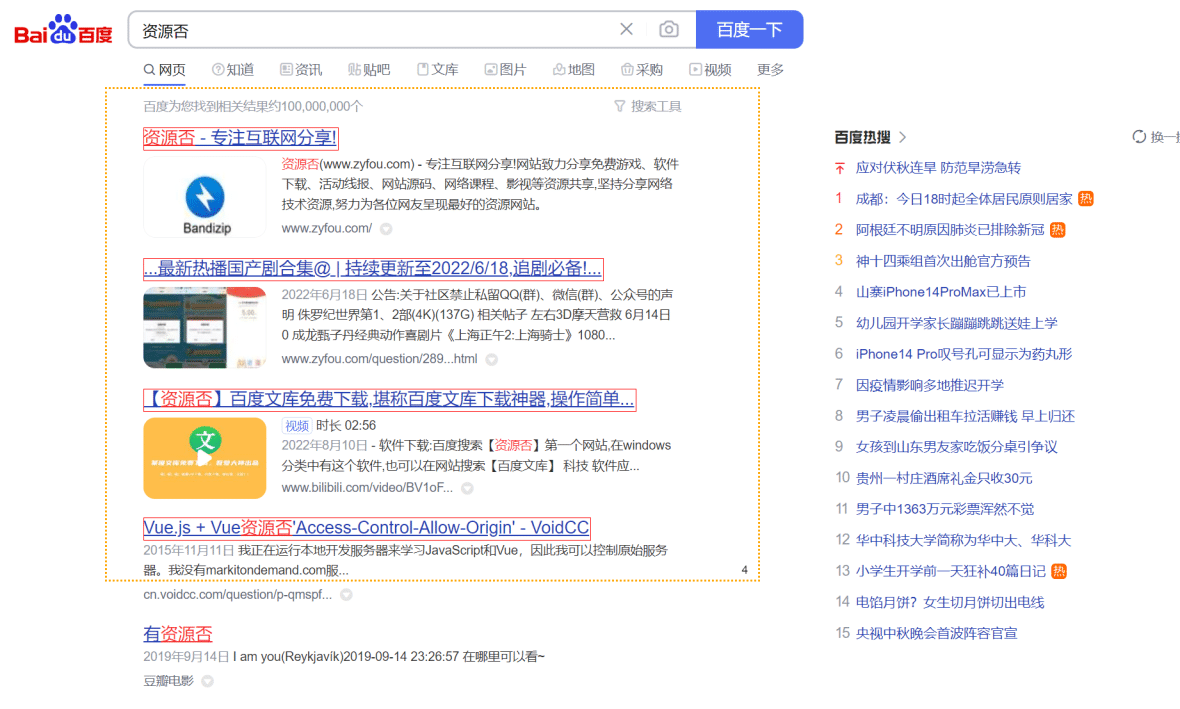Open hot topic 电馅月饼 女生切月饼切出电线
The width and height of the screenshot is (1180, 709).
coord(950,602)
